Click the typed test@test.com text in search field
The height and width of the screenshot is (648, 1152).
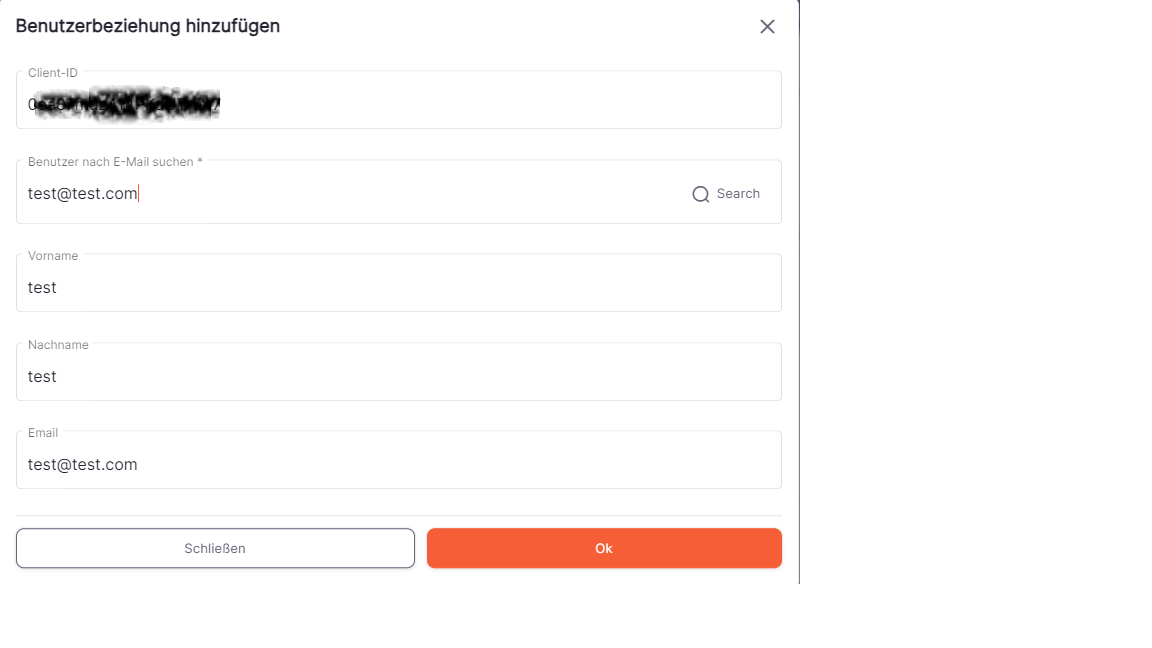click(x=82, y=193)
